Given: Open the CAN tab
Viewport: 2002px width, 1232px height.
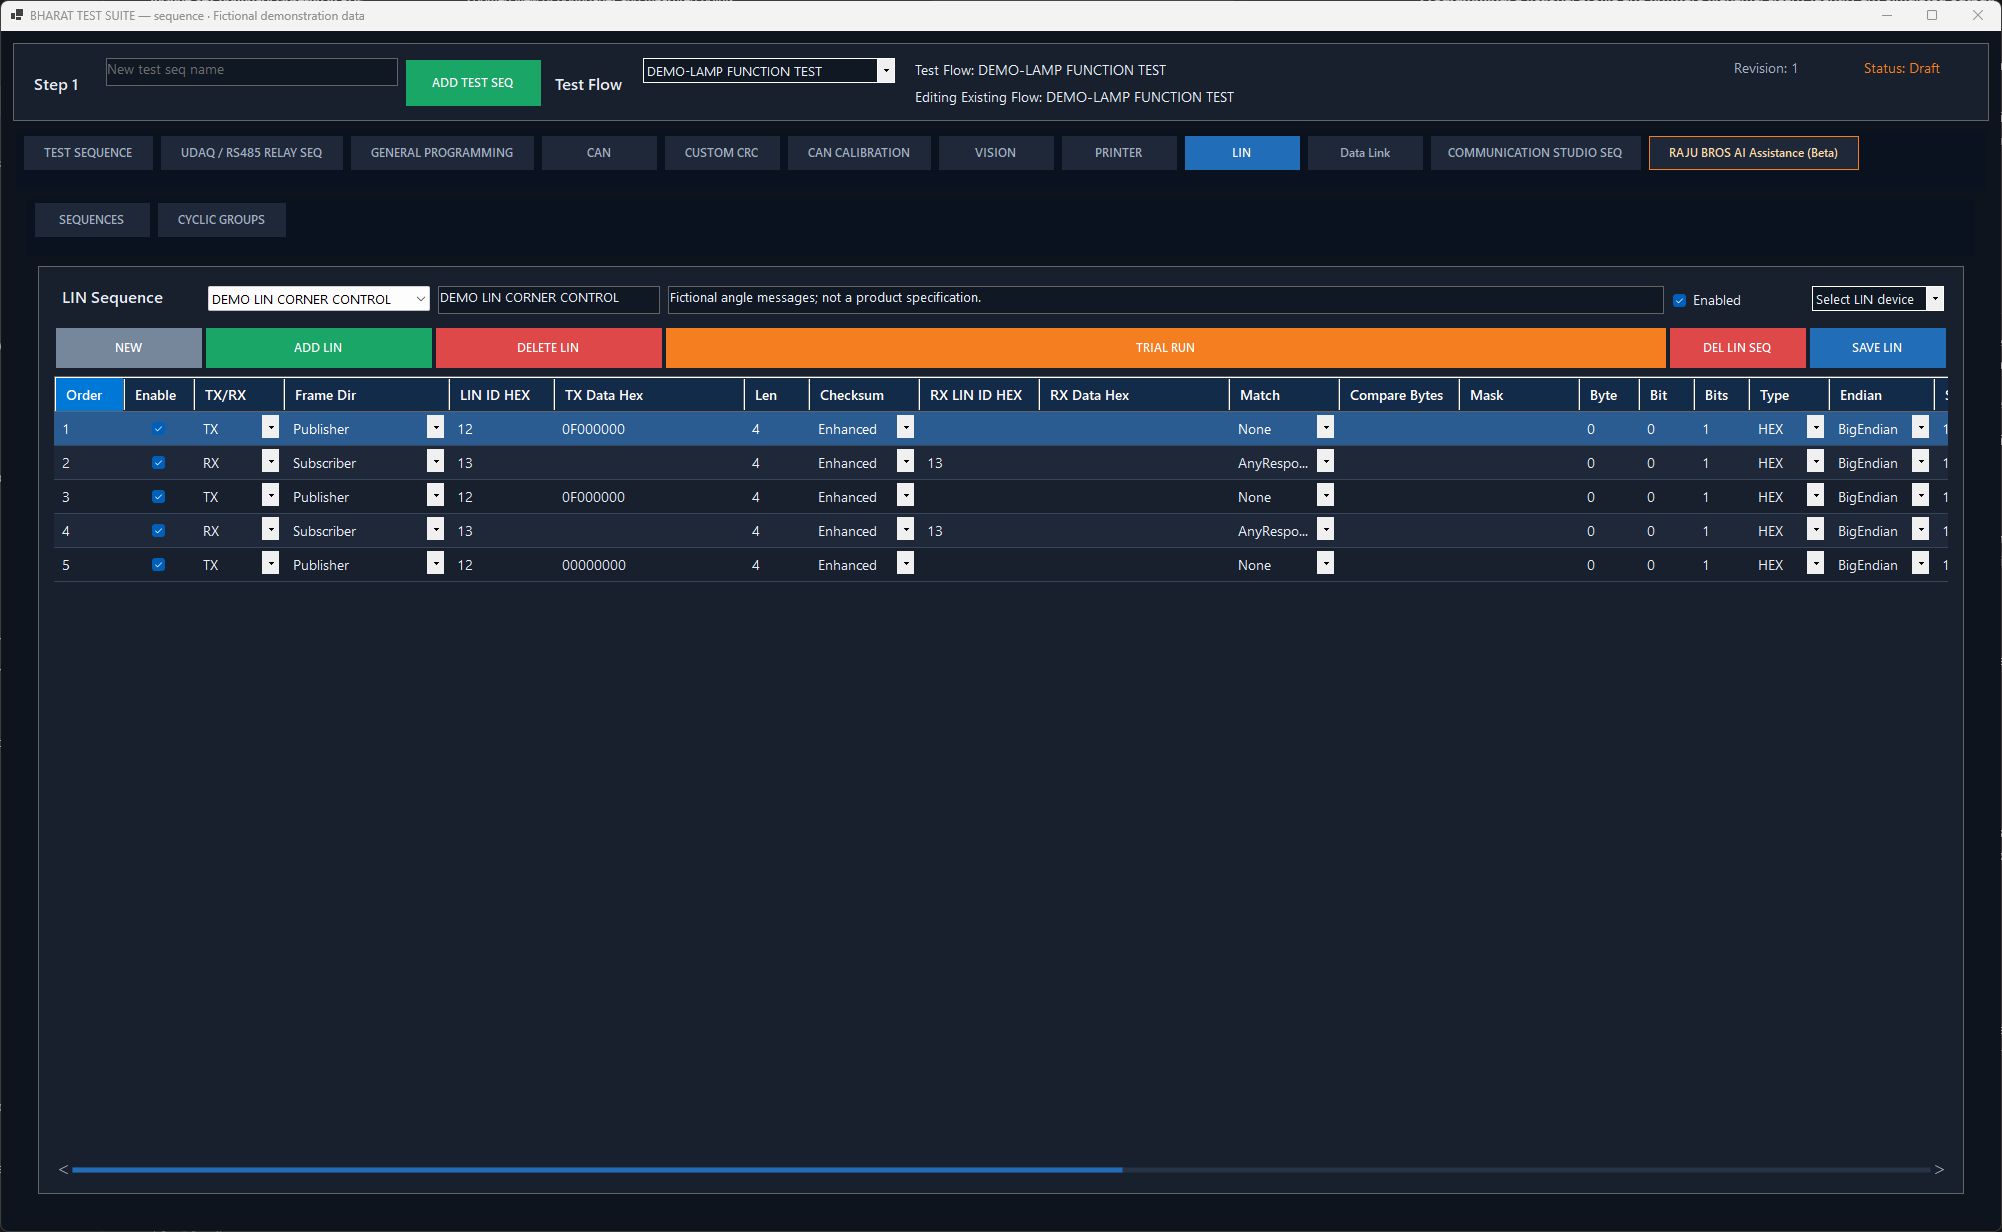Looking at the screenshot, I should 599,153.
